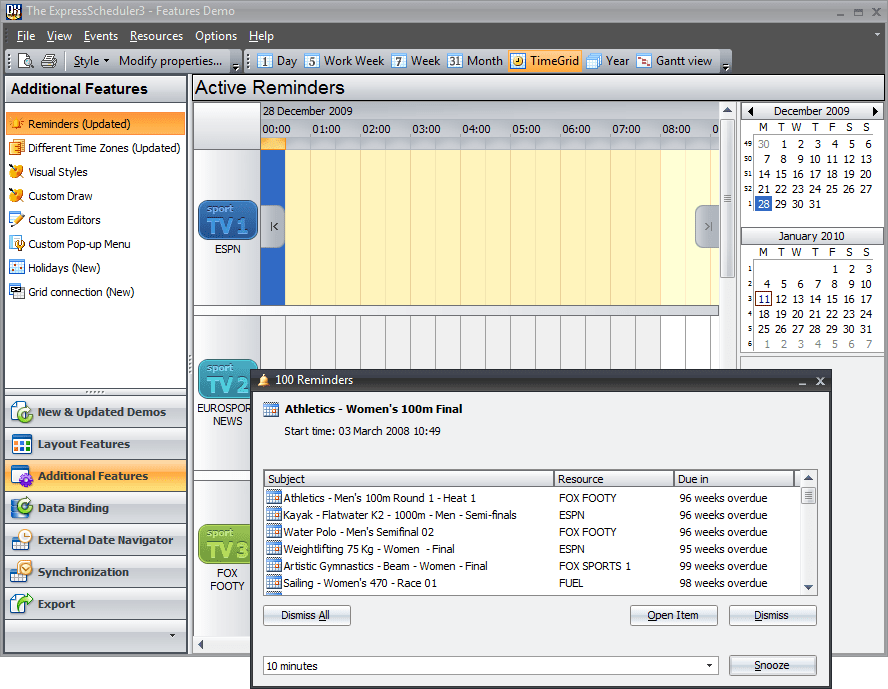Activate the Year view
888x689 pixels.
(608, 61)
